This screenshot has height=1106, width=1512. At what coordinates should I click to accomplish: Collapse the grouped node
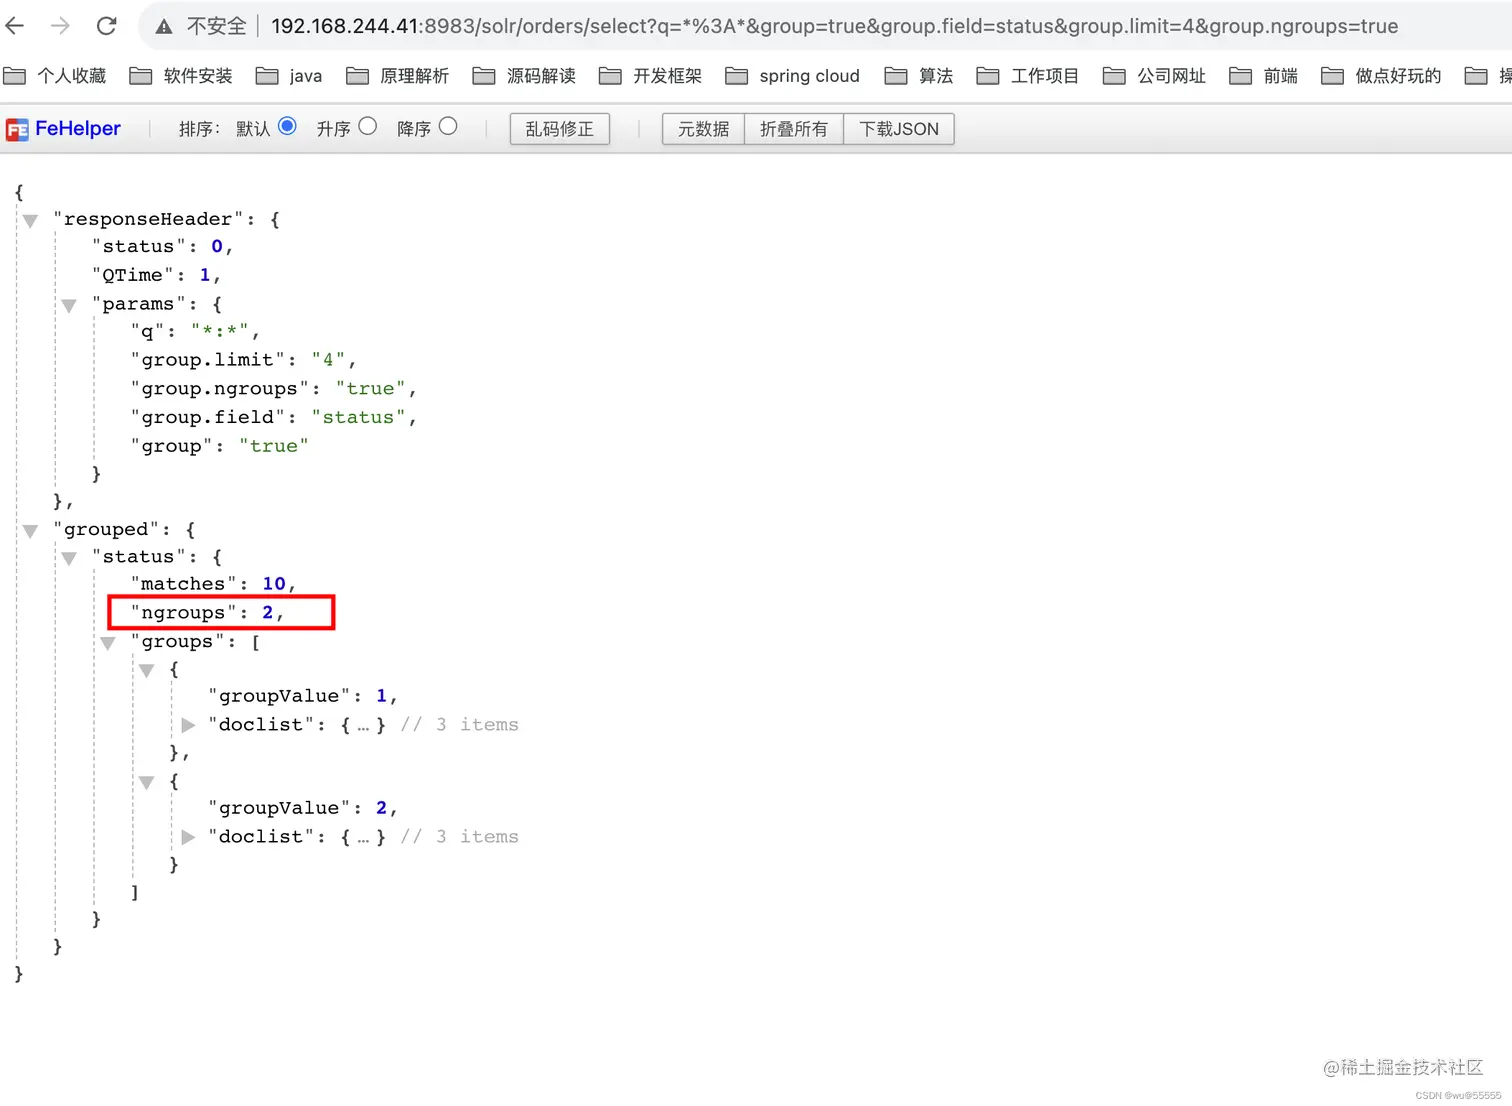(30, 531)
